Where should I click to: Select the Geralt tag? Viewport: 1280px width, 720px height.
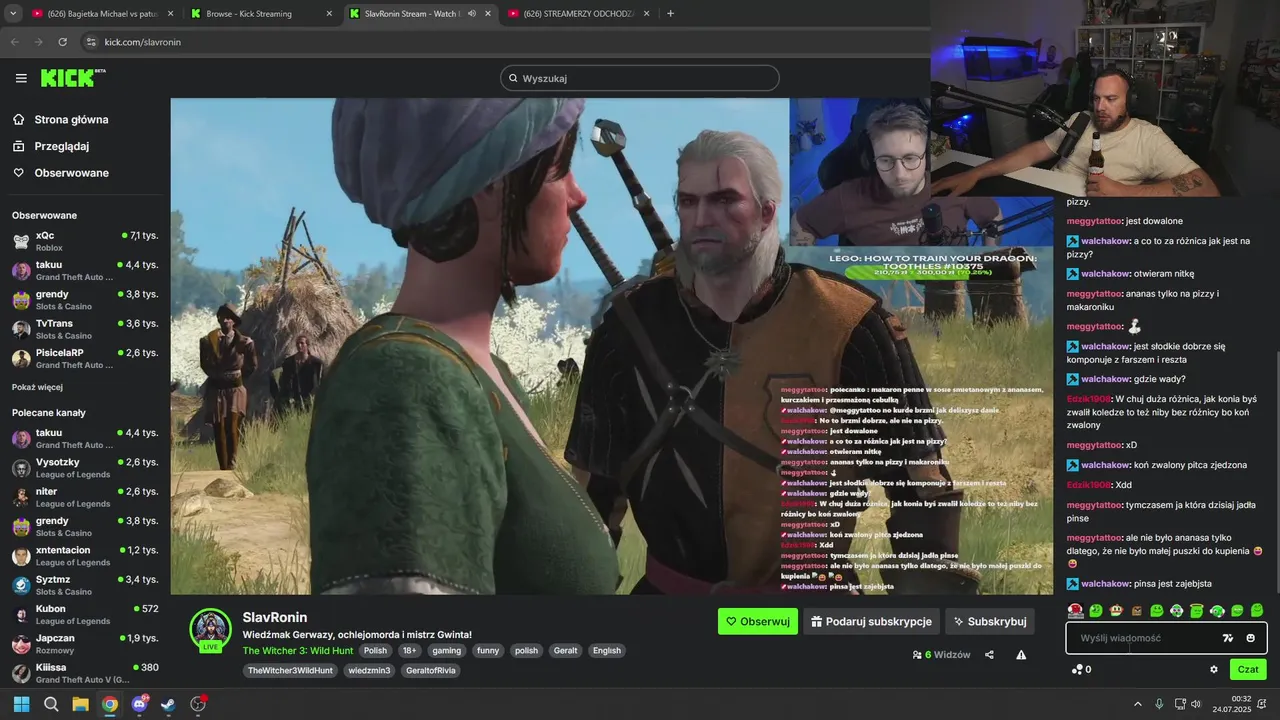pos(566,650)
